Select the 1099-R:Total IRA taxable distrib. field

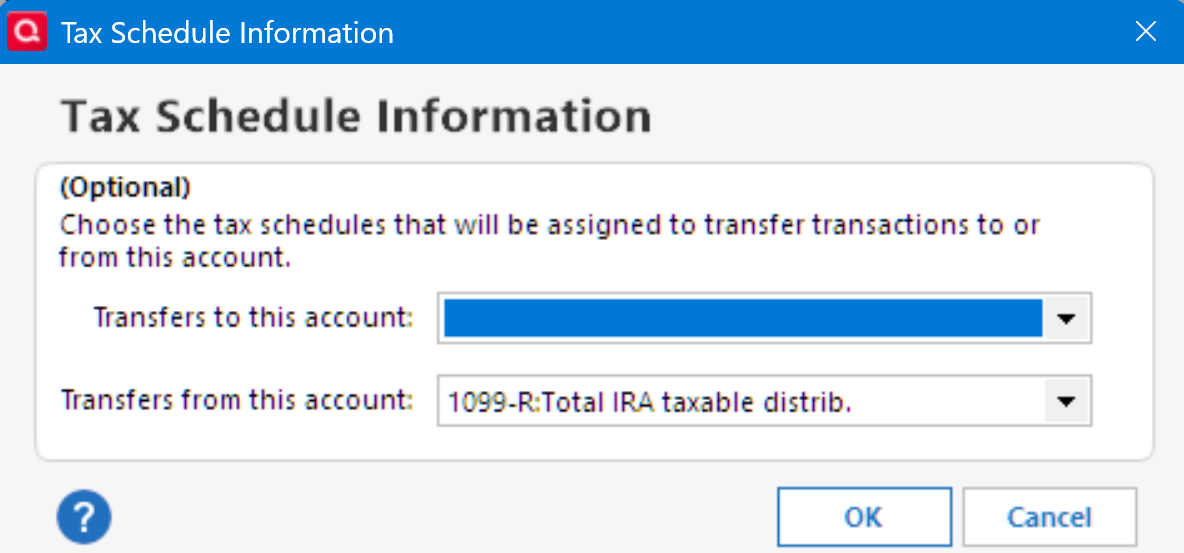[742, 402]
